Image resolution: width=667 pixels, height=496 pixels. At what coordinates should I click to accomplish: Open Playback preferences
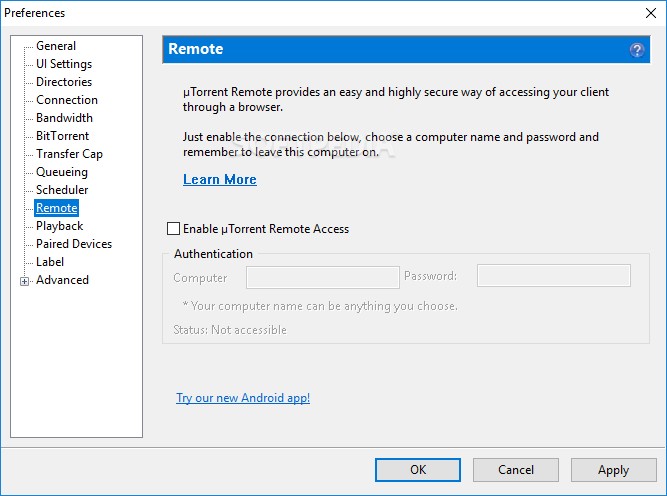pyautogui.click(x=60, y=226)
